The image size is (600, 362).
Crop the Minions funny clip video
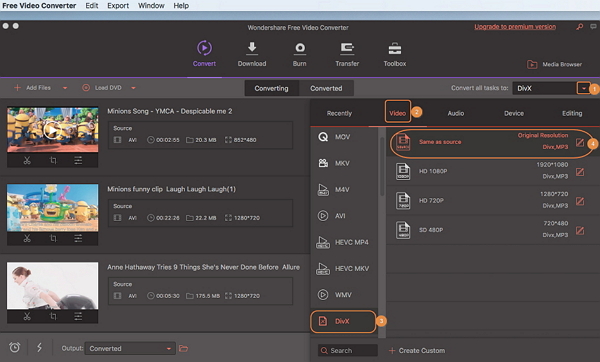coord(53,238)
